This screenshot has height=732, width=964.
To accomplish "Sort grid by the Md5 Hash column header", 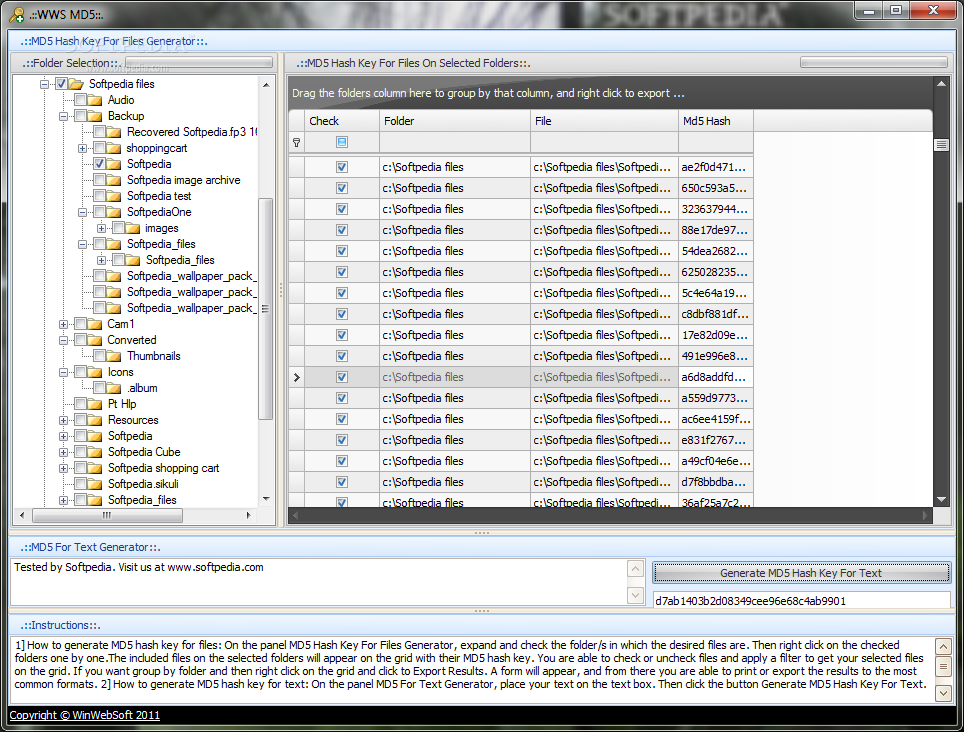I will pyautogui.click(x=716, y=121).
